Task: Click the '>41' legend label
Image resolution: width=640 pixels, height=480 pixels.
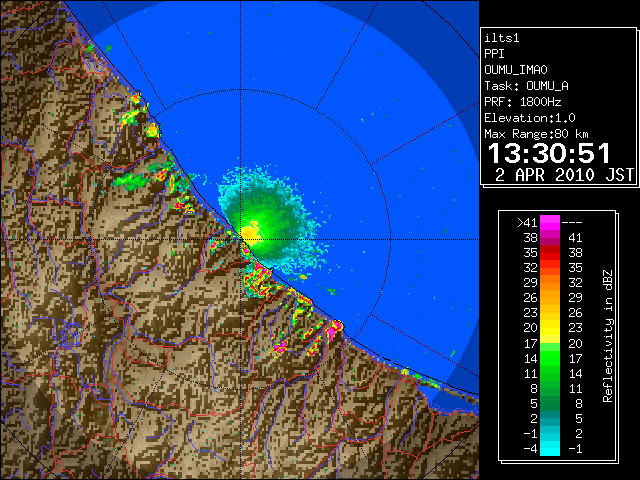Action: click(527, 223)
